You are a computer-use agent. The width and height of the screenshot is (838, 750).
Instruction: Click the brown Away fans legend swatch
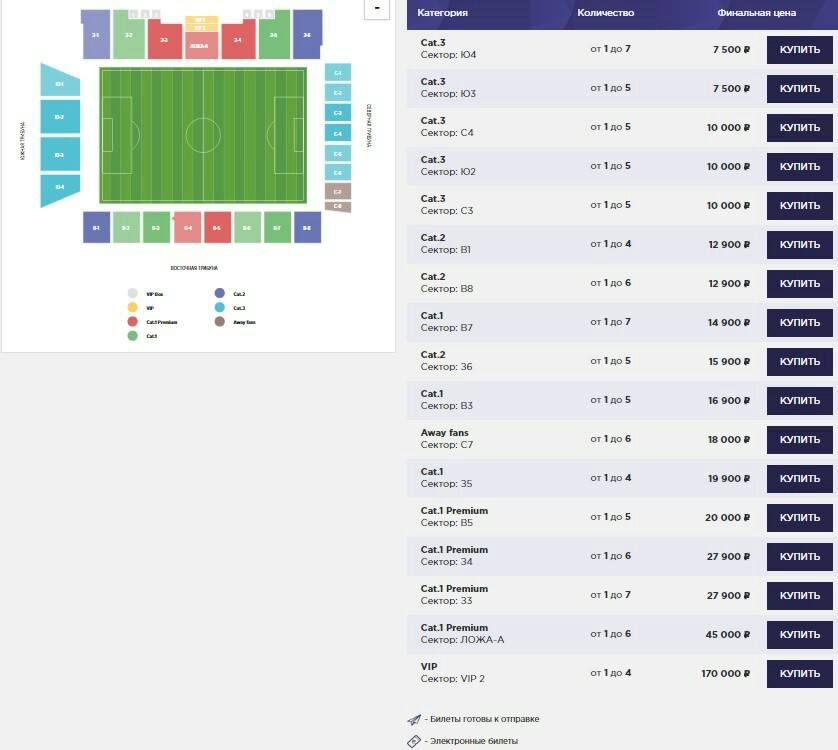pos(219,322)
